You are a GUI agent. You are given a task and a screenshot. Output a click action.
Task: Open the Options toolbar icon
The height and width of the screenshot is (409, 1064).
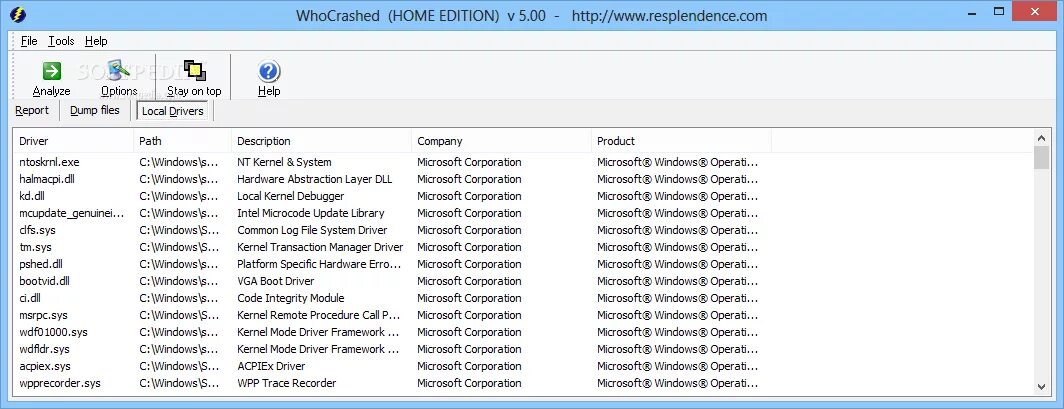[119, 71]
